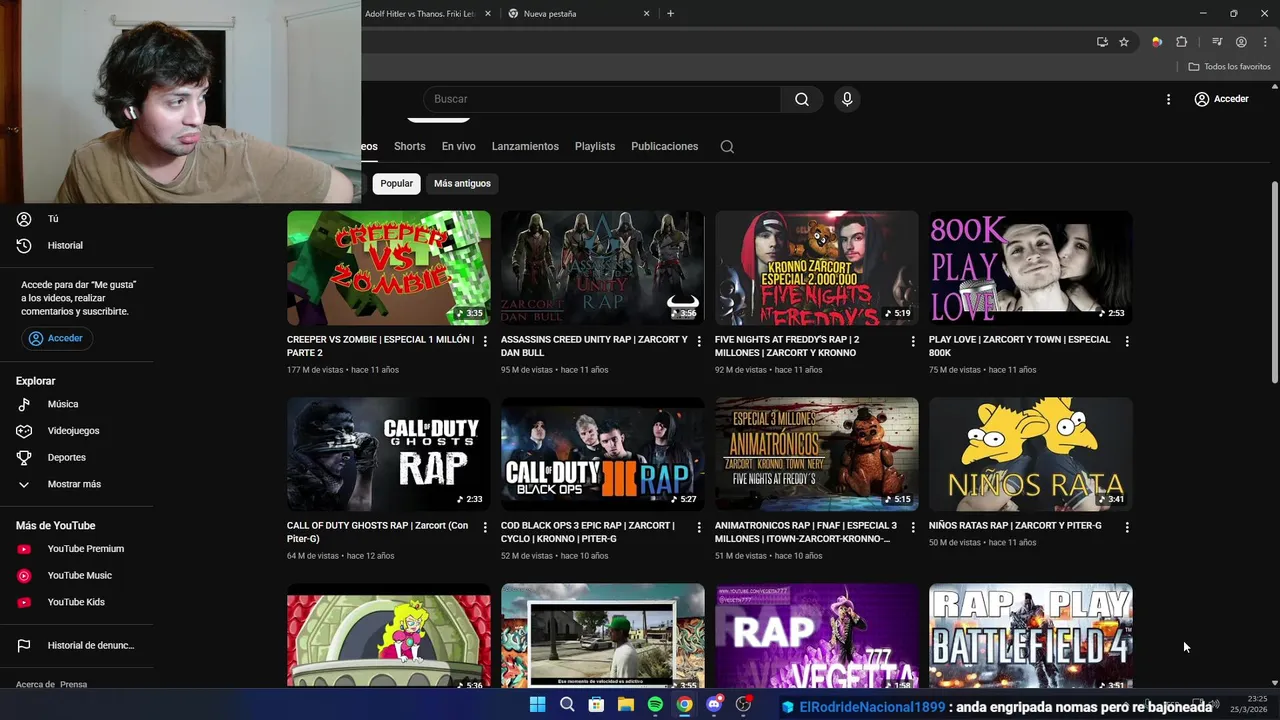The image size is (1280, 720).
Task: Open more options for FIVE NIGHTS AT FREDDY'S RAP
Action: 913,341
